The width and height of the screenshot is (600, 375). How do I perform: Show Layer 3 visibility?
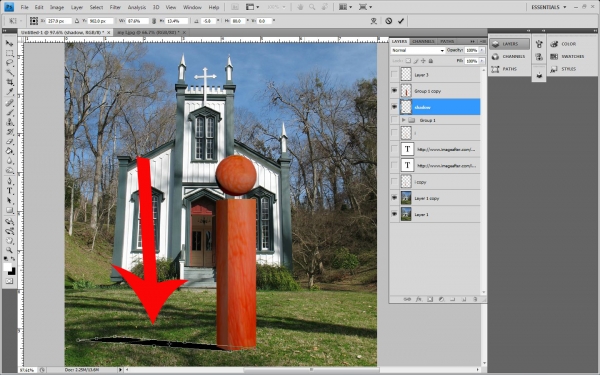click(394, 75)
